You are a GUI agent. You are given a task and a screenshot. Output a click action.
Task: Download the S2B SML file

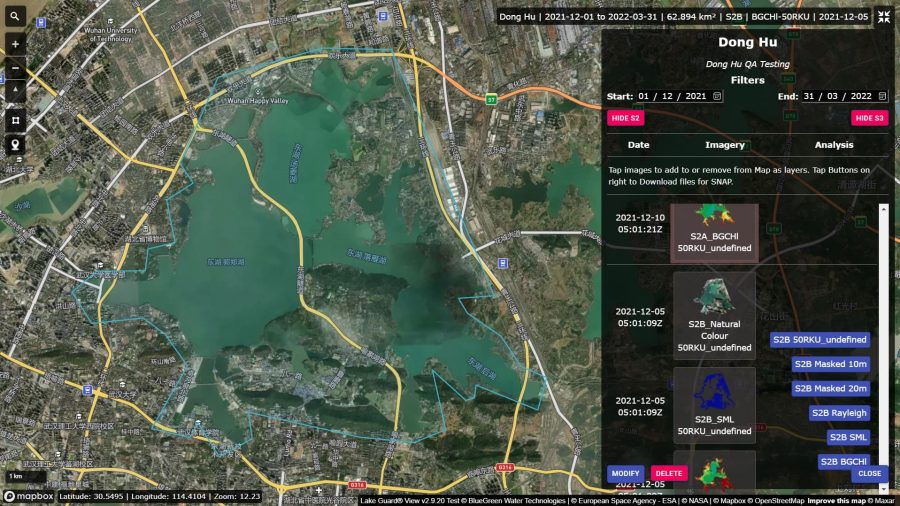click(848, 437)
